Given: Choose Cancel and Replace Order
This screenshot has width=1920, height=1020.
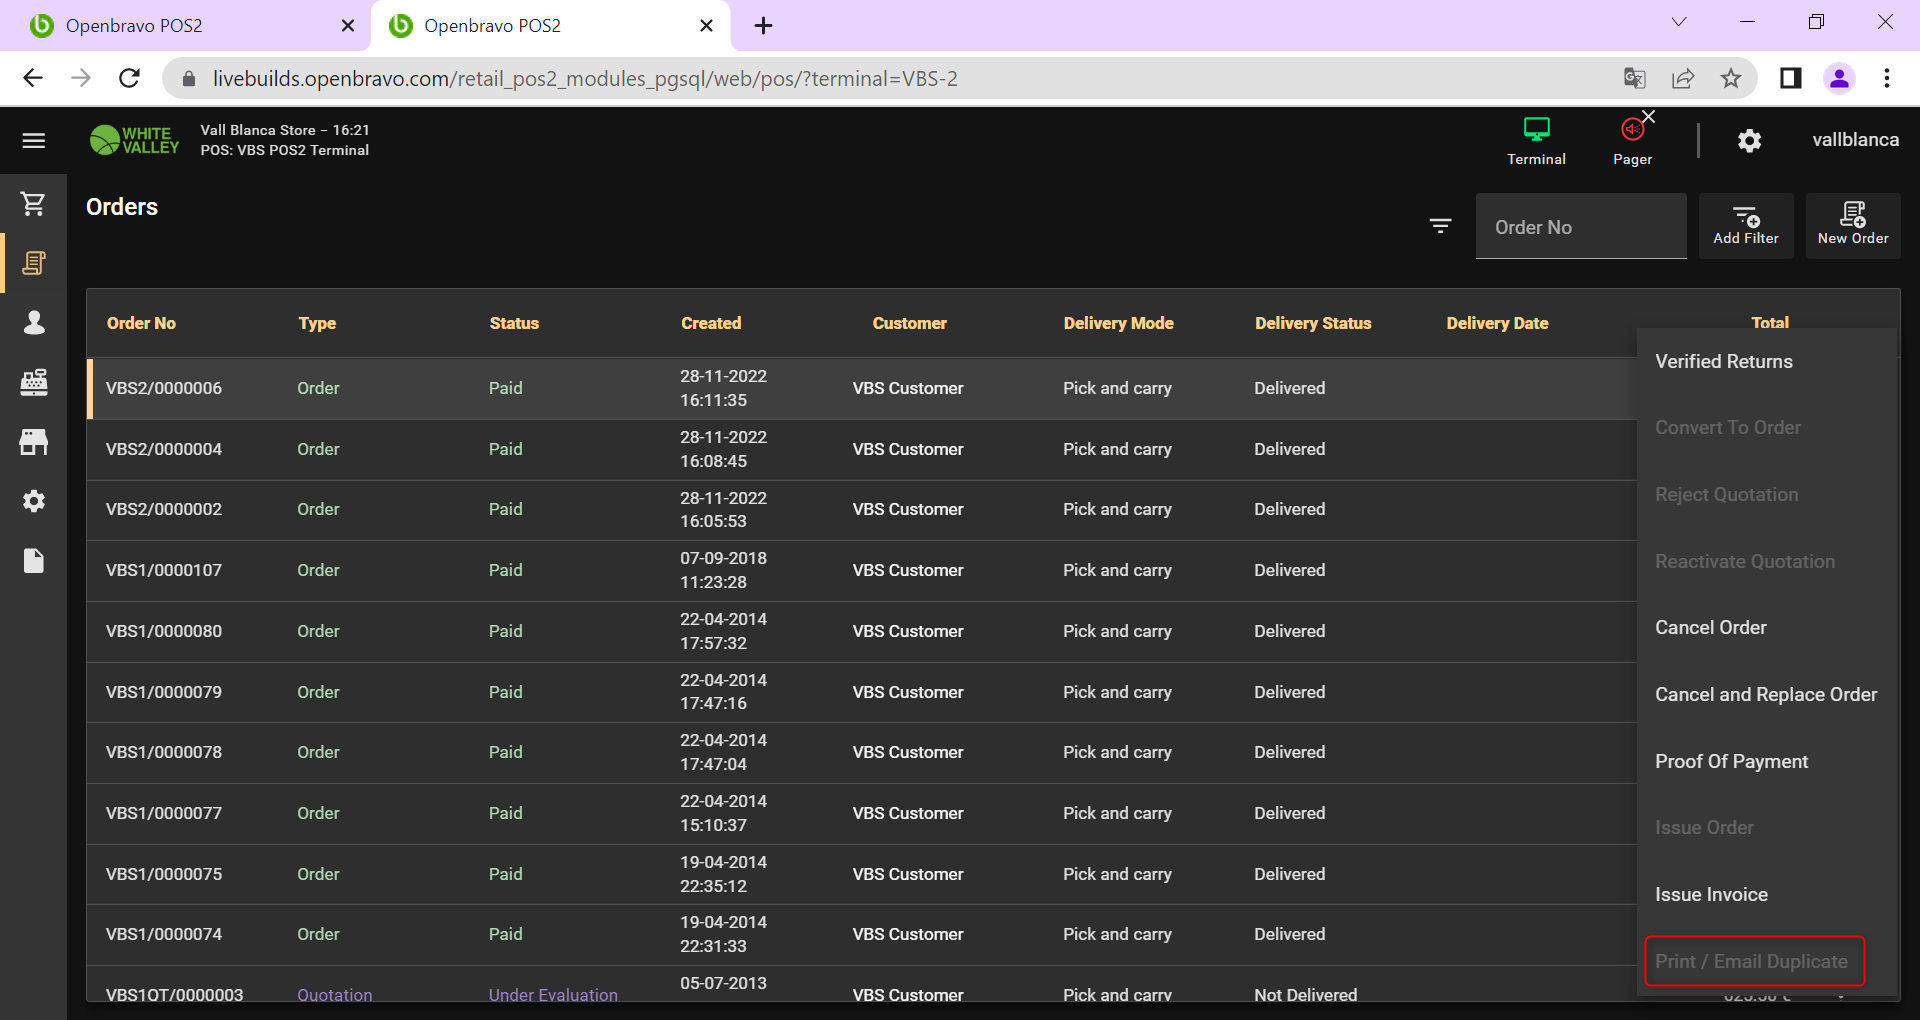Looking at the screenshot, I should [1765, 695].
